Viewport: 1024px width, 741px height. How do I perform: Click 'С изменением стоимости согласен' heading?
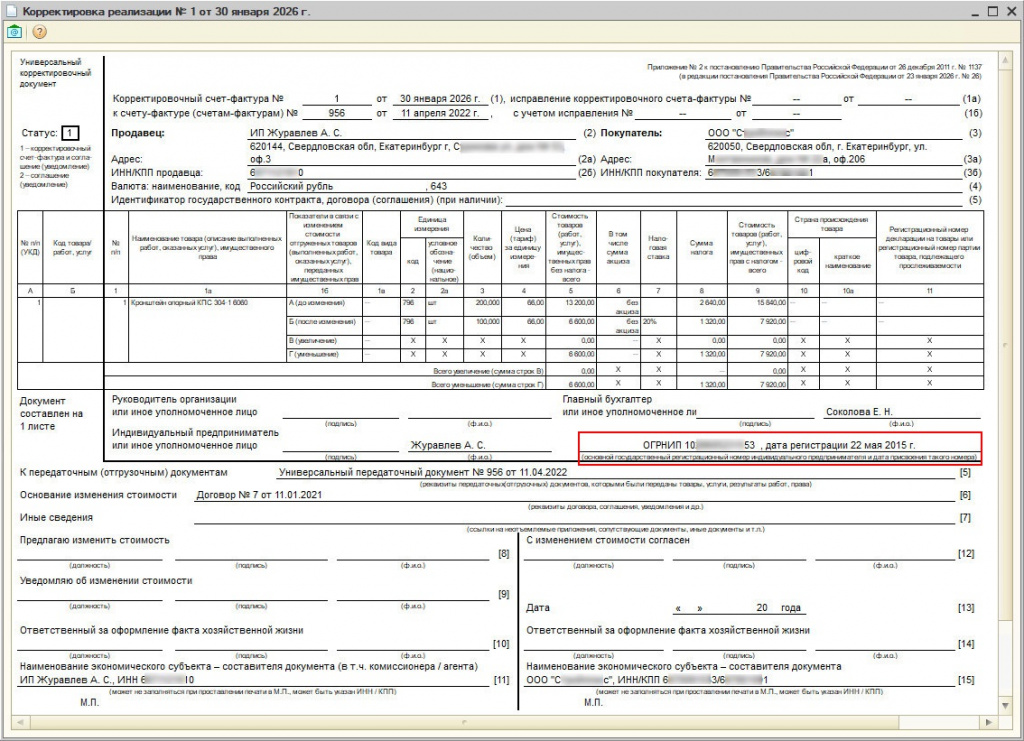pos(607,540)
